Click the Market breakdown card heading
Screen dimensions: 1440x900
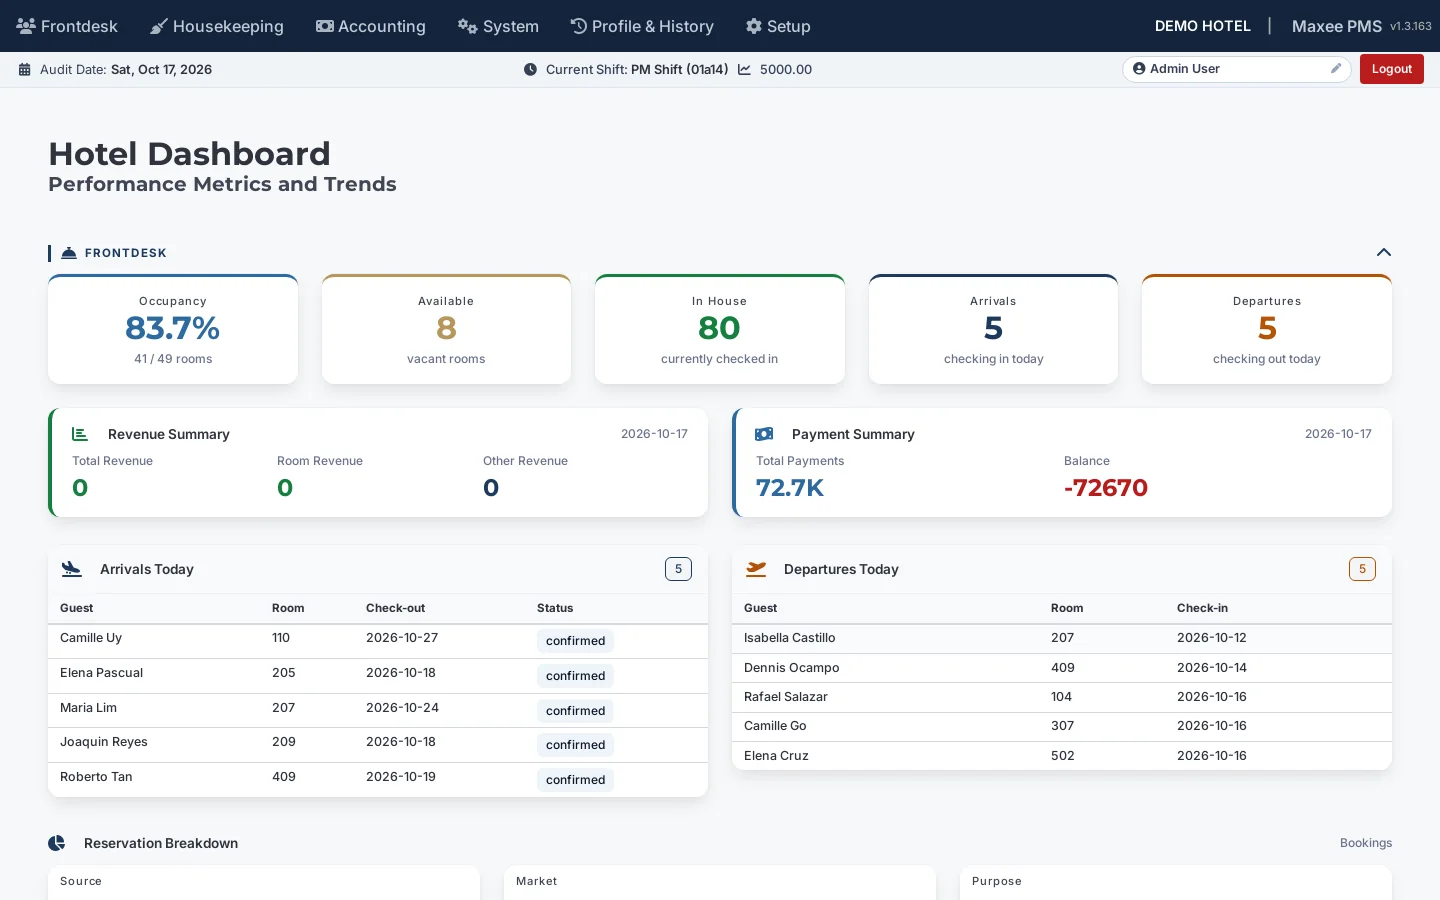537,881
